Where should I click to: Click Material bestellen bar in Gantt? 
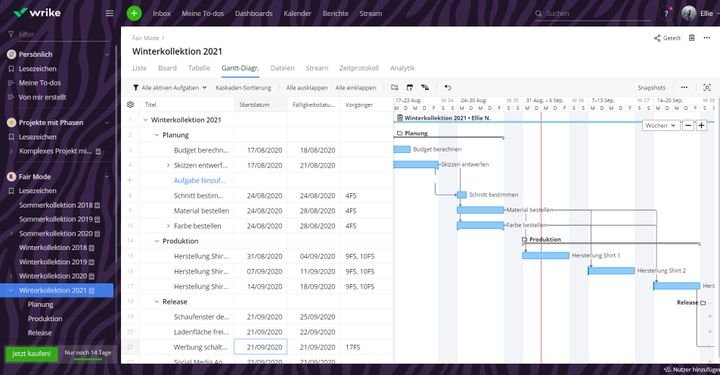(x=481, y=210)
